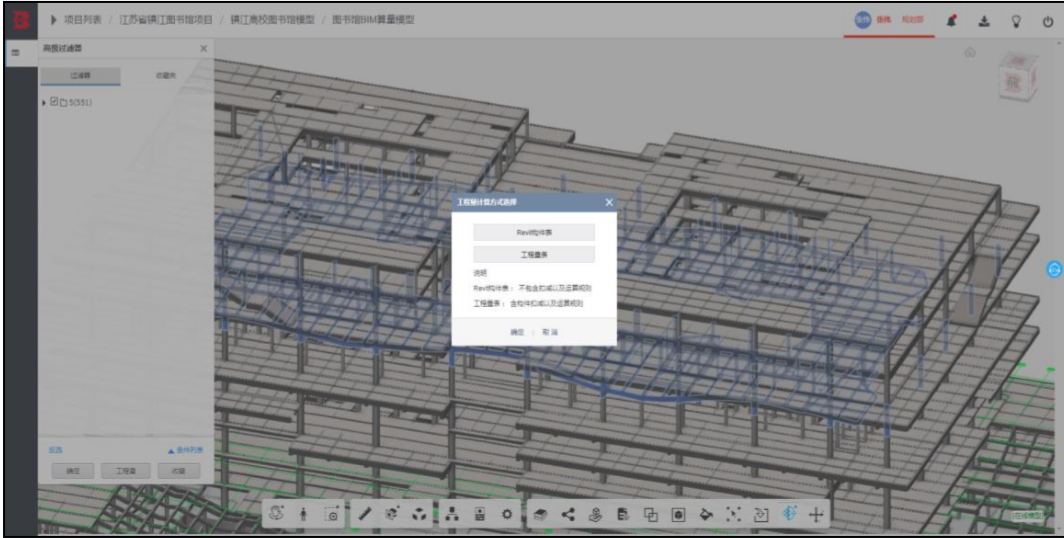The image size is (1064, 538).
Task: Open the notification bell icon
Action: point(952,20)
